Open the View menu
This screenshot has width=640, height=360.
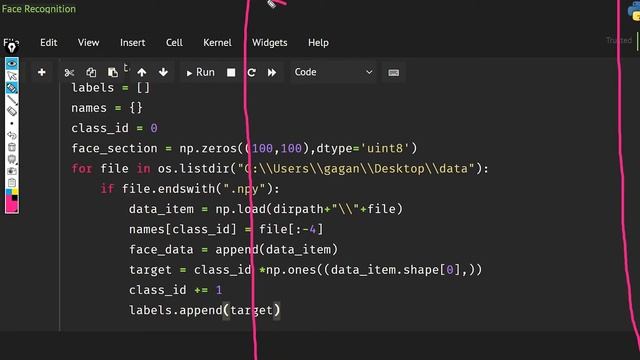point(89,42)
